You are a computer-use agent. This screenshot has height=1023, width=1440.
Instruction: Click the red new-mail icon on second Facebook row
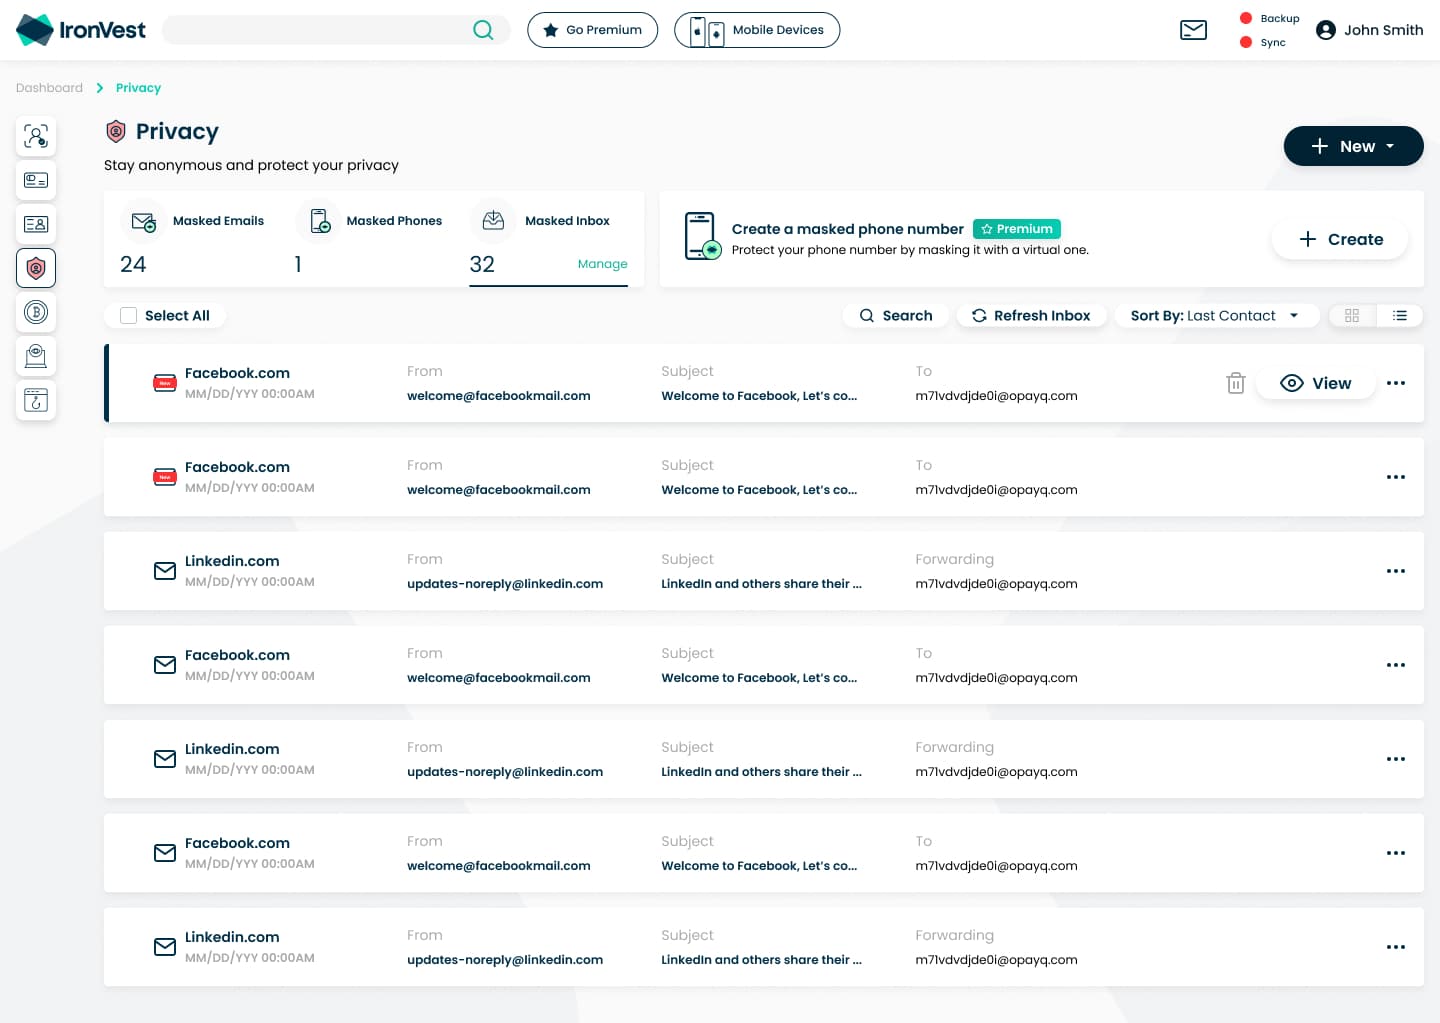point(165,477)
